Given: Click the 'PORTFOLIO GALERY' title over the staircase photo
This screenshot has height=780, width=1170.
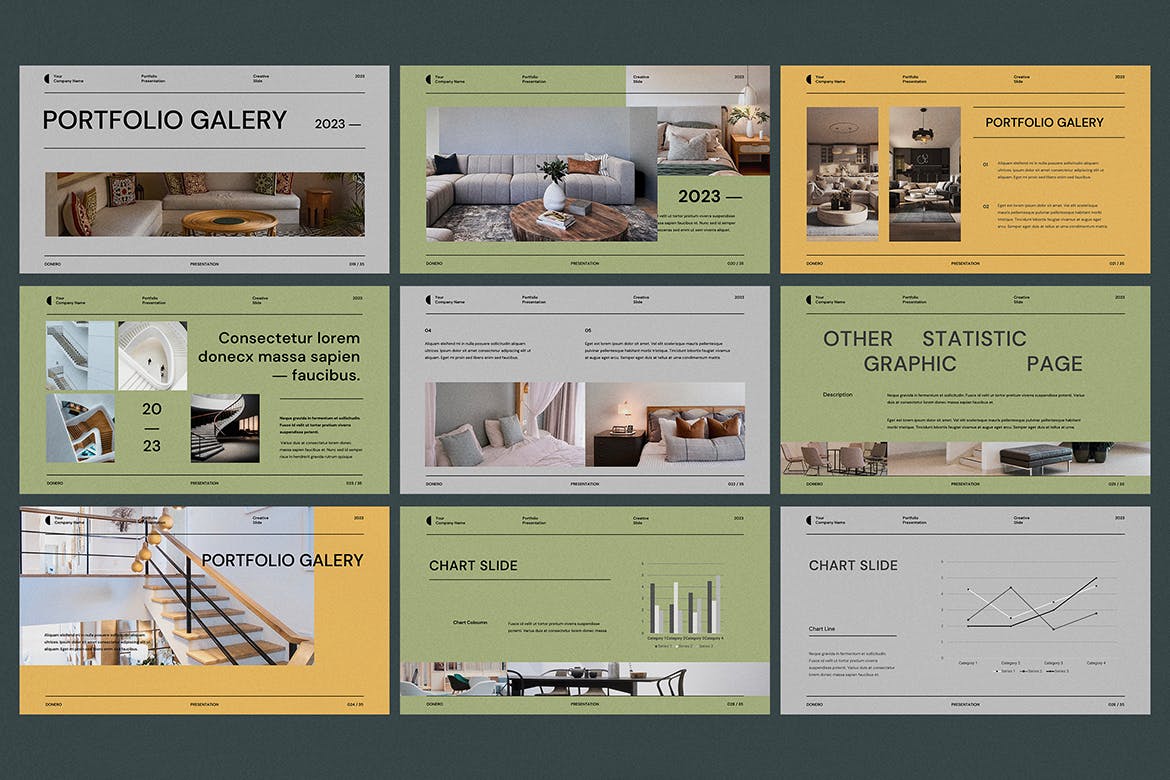Looking at the screenshot, I should coord(282,560).
